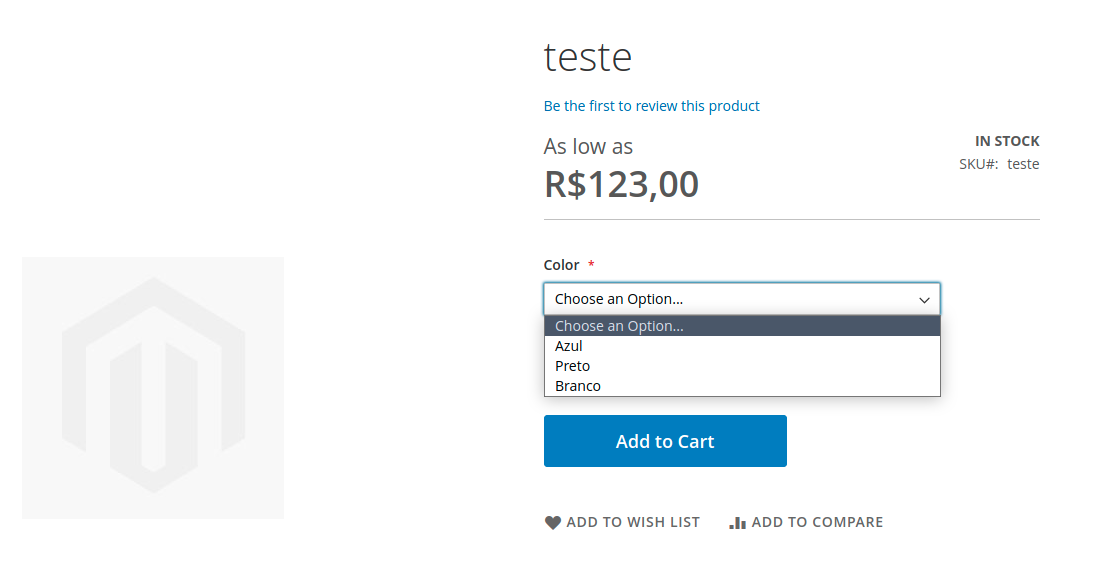Click the ADD TO COMPARE text
Viewport: 1098px width, 584px height.
click(817, 522)
